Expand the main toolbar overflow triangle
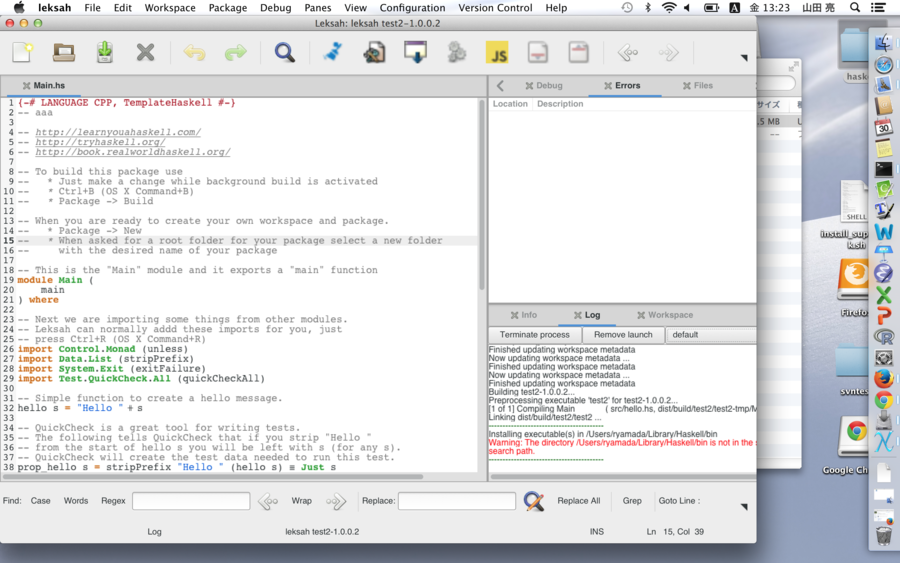The width and height of the screenshot is (900, 563). (744, 57)
